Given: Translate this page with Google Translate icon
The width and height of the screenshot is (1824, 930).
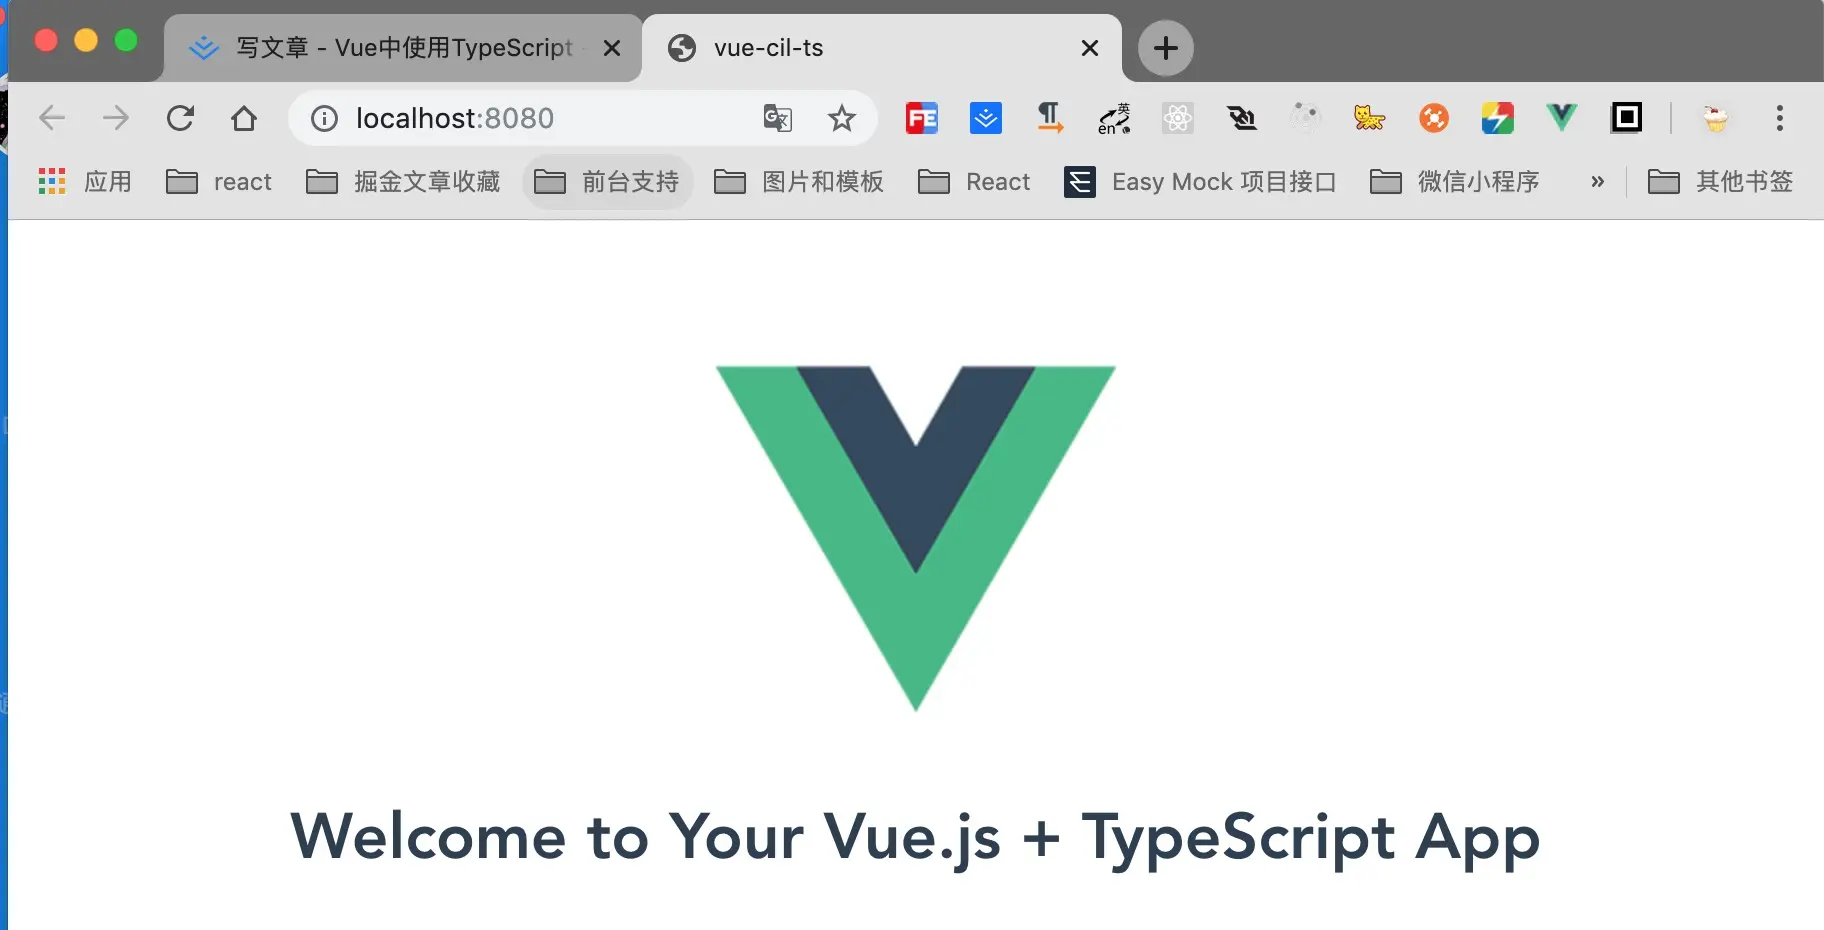Looking at the screenshot, I should (x=778, y=118).
